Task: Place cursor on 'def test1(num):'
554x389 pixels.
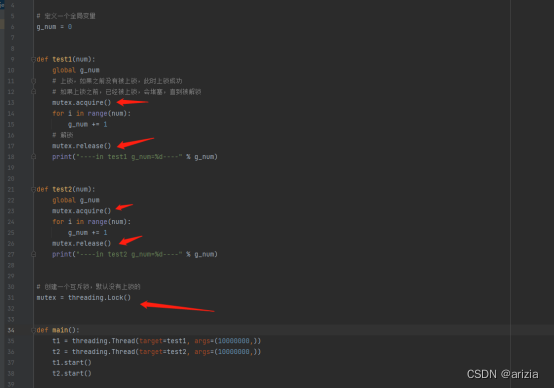Action: [66, 59]
